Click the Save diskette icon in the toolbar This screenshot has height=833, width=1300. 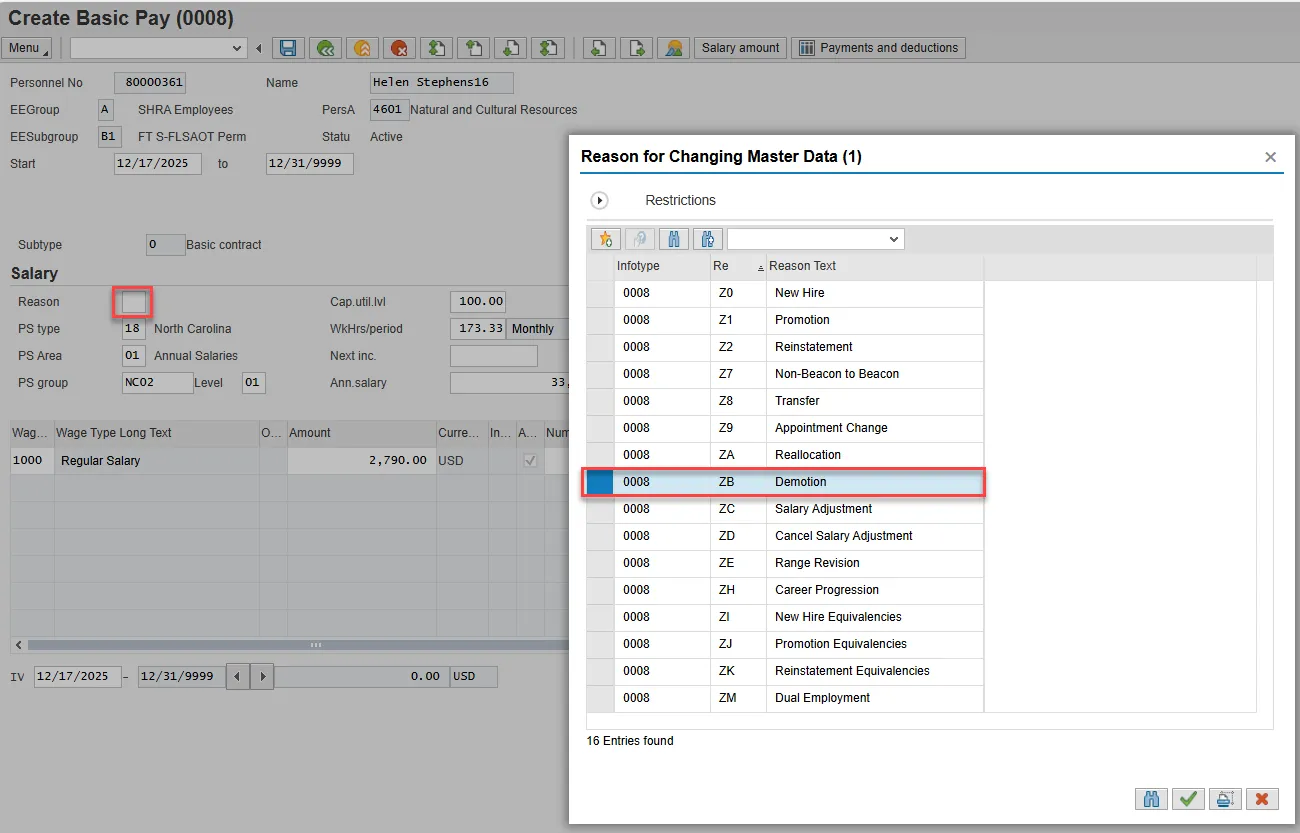[x=288, y=48]
